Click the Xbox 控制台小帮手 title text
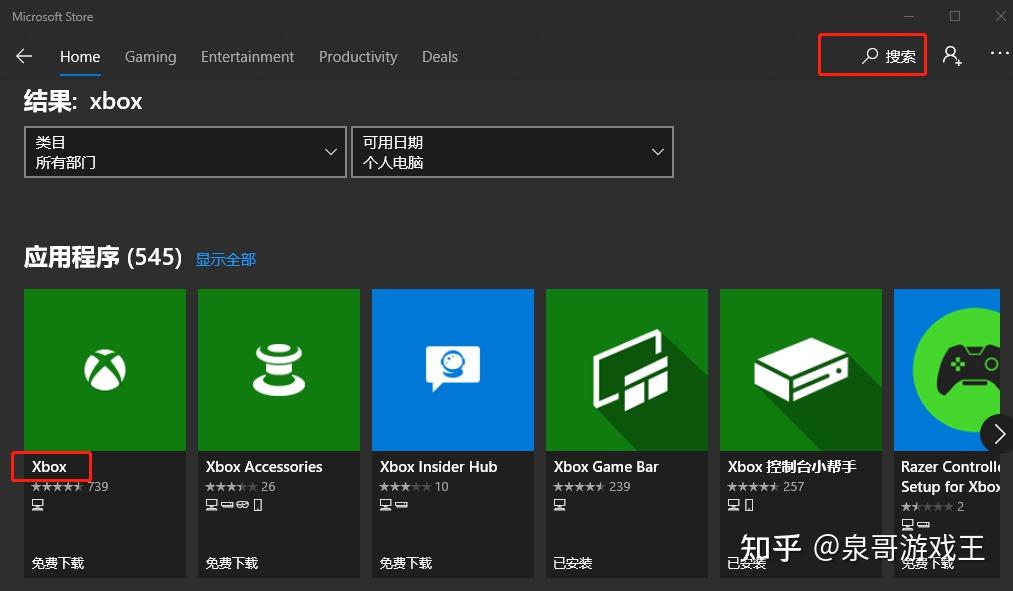Image resolution: width=1013 pixels, height=591 pixels. pyautogui.click(x=792, y=466)
